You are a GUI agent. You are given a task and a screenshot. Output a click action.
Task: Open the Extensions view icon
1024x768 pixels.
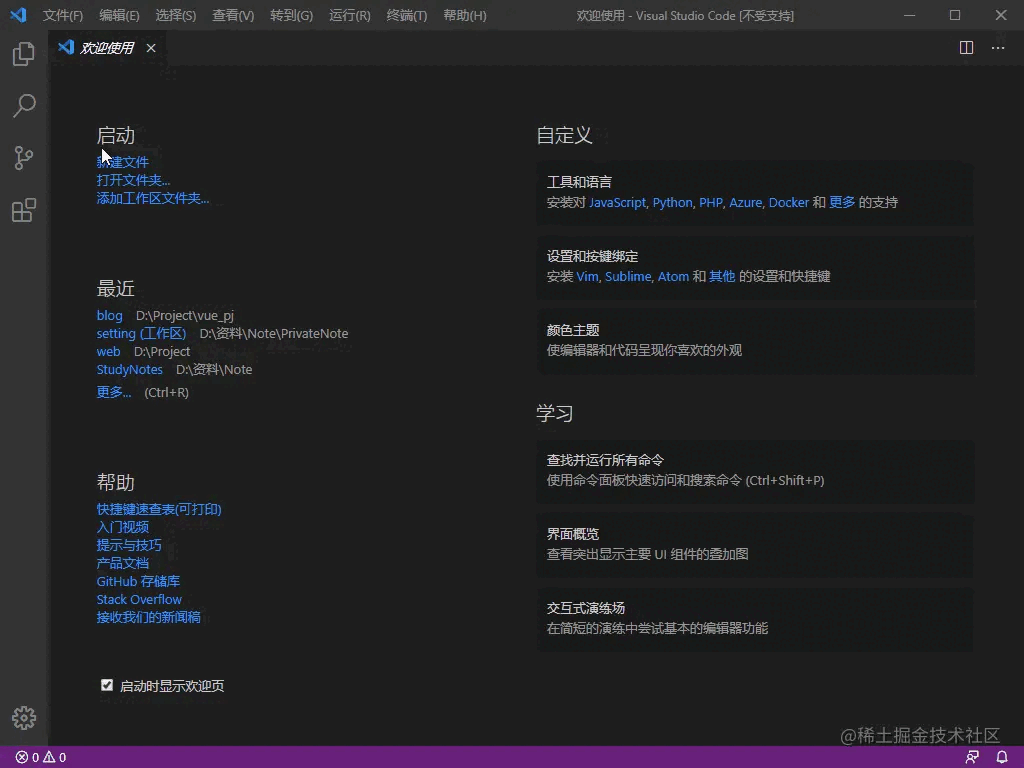click(x=23, y=210)
